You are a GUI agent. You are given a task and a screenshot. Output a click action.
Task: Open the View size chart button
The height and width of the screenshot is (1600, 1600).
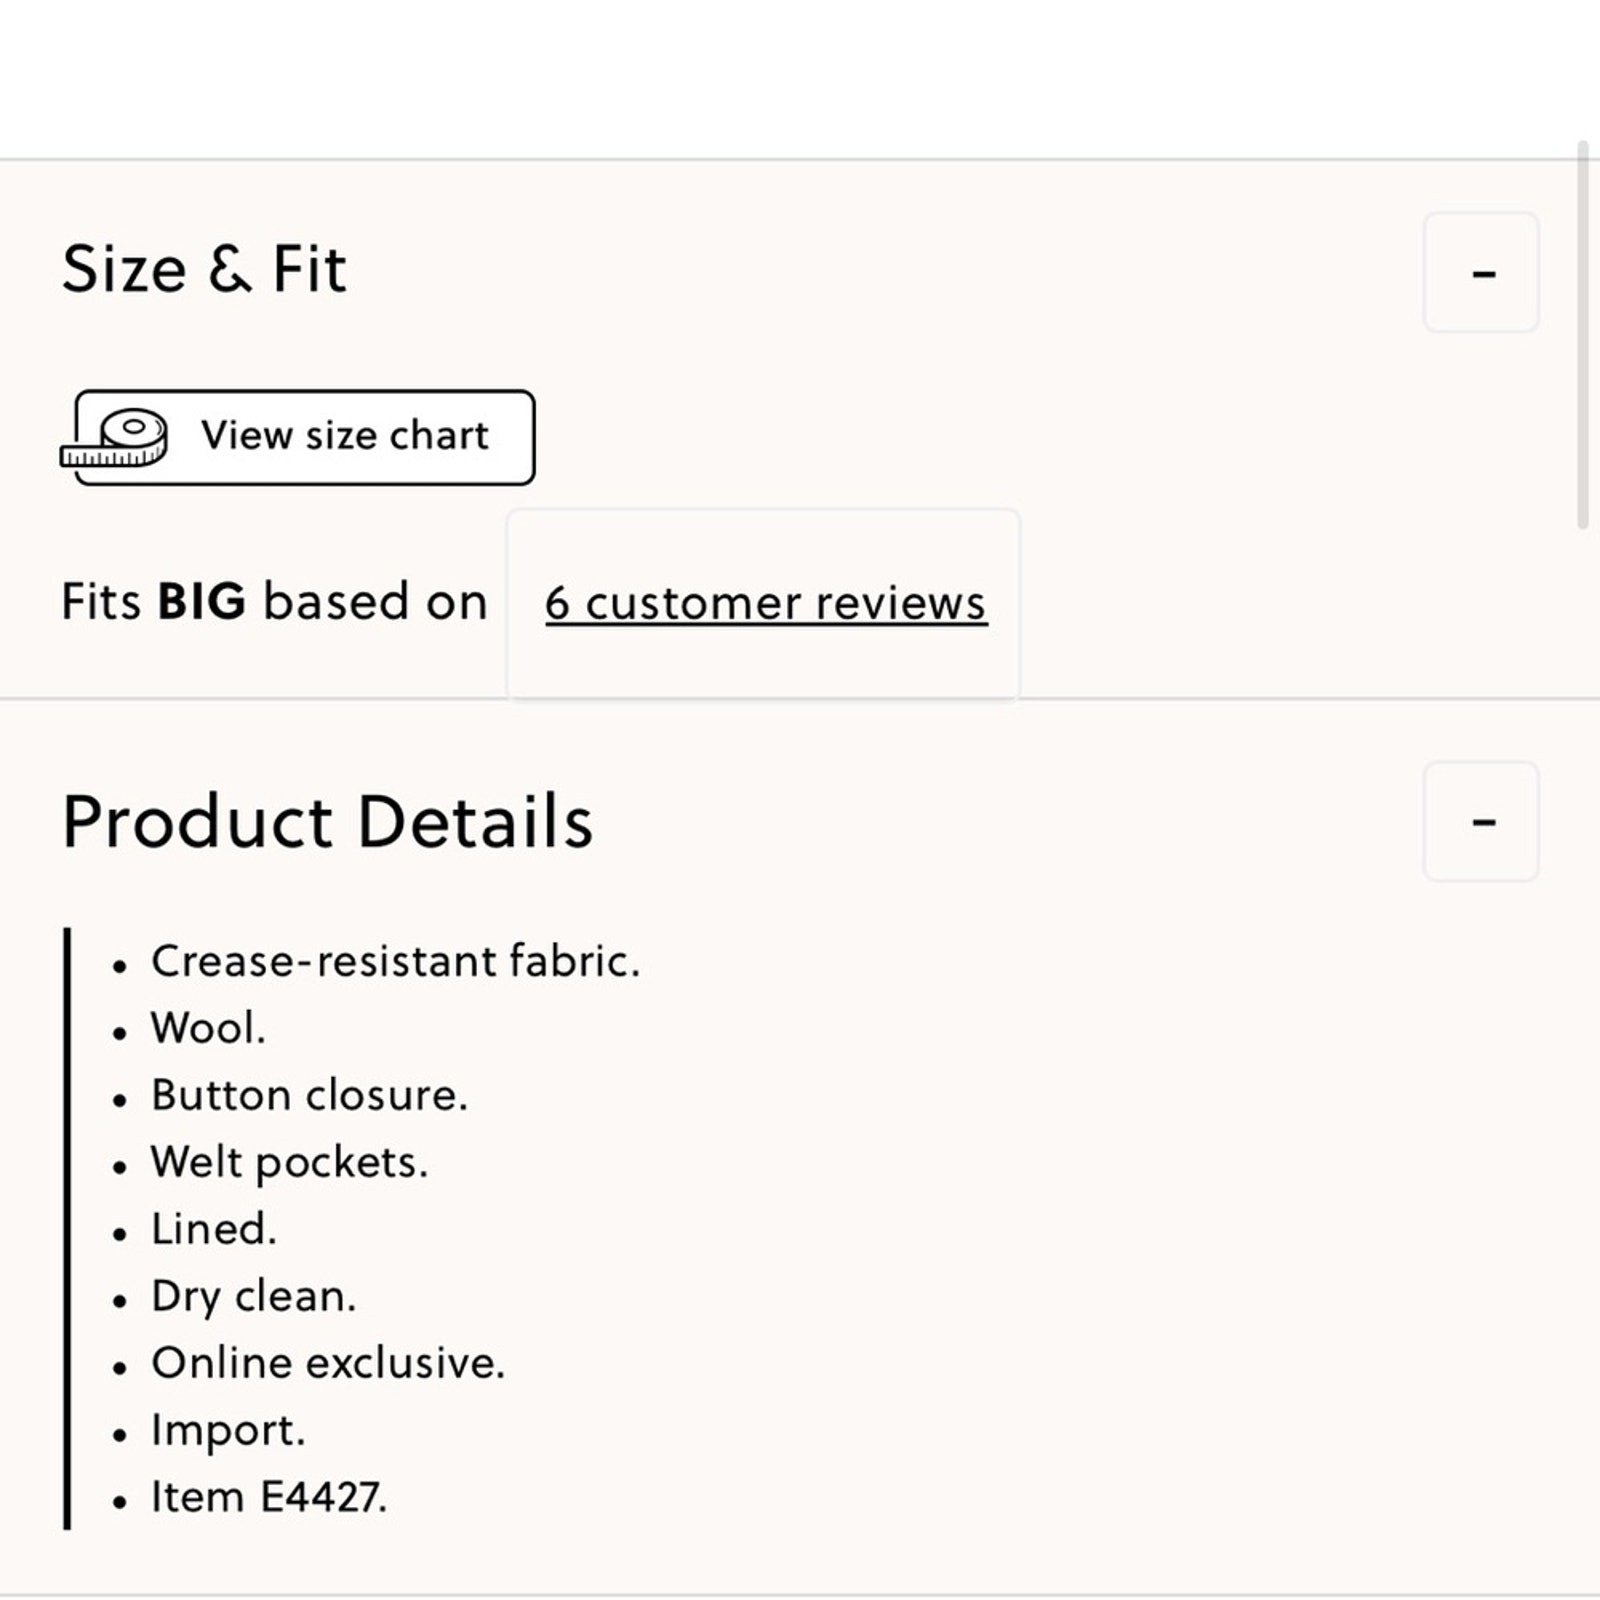tap(343, 437)
